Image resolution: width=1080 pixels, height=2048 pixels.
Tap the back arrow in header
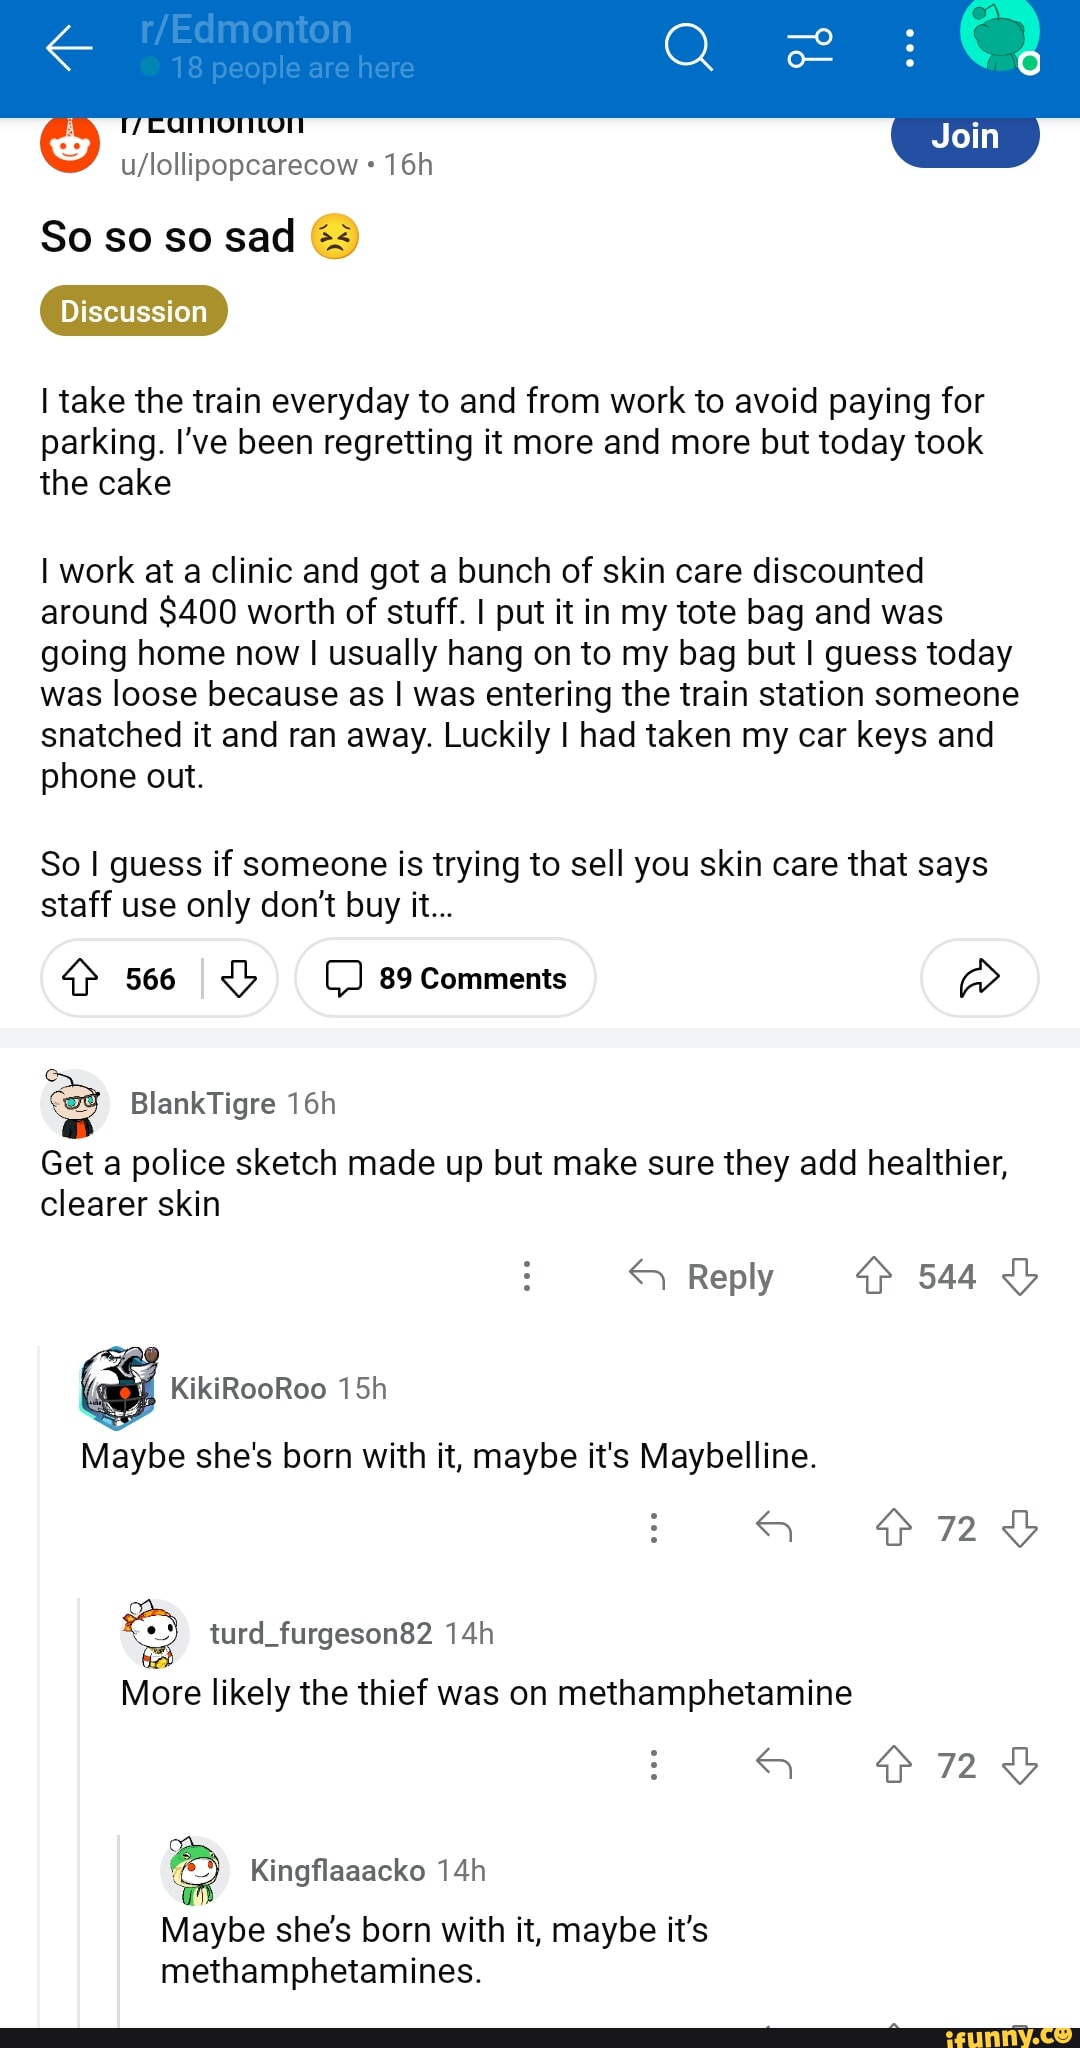(69, 48)
